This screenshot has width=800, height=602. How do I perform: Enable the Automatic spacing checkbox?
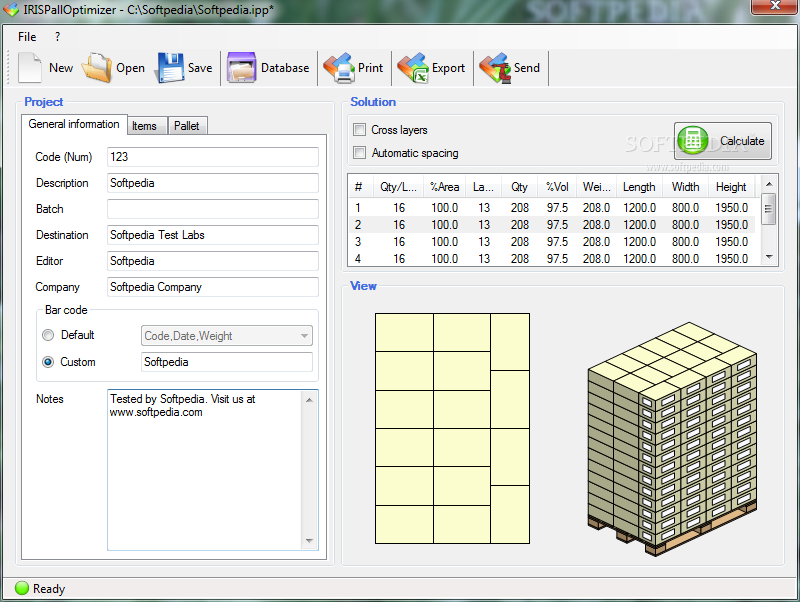(x=360, y=153)
